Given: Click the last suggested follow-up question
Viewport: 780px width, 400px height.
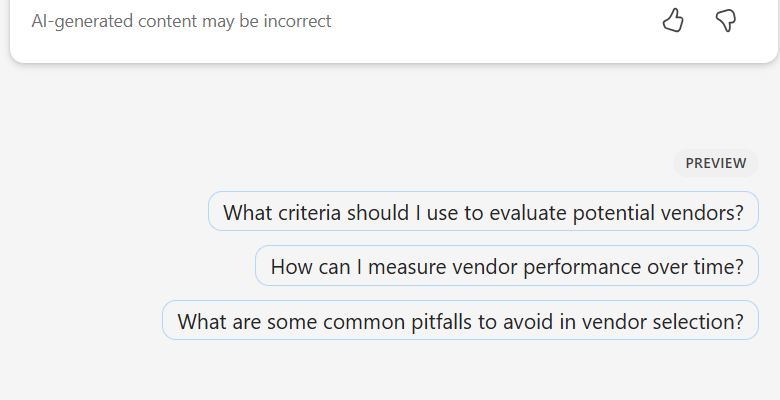Looking at the screenshot, I should (x=460, y=321).
